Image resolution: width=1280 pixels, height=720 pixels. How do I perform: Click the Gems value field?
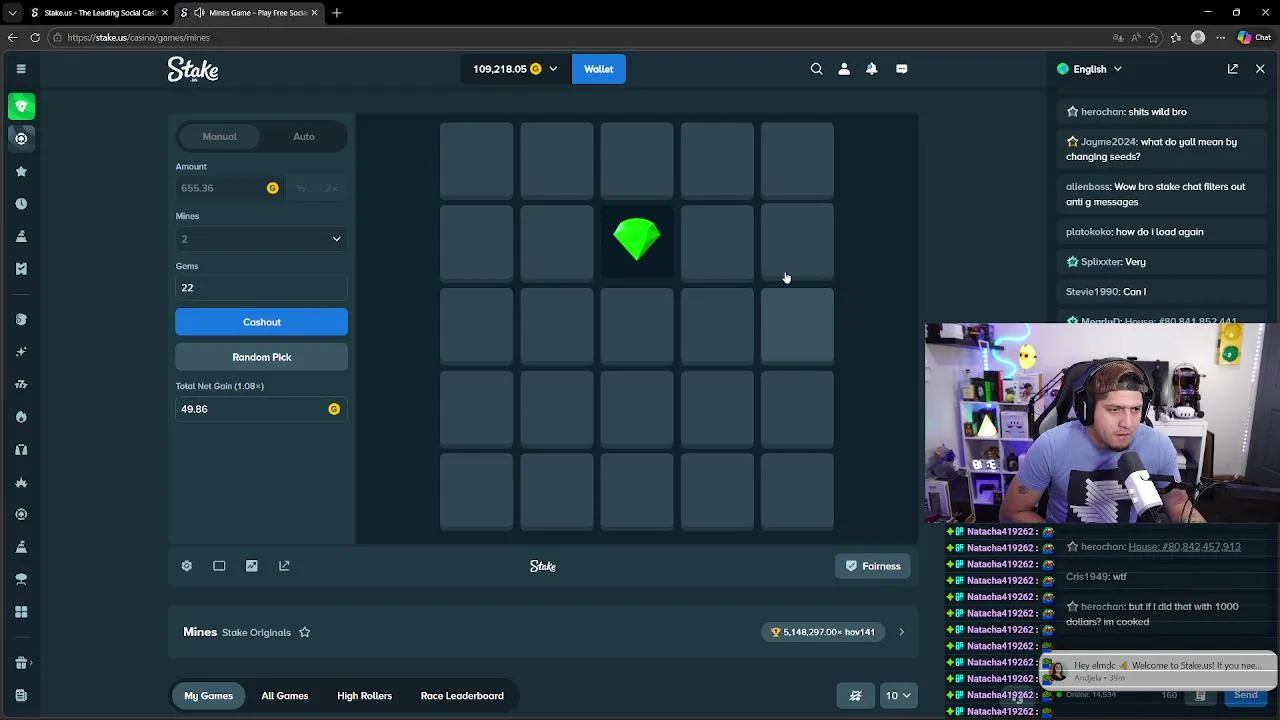(x=261, y=288)
